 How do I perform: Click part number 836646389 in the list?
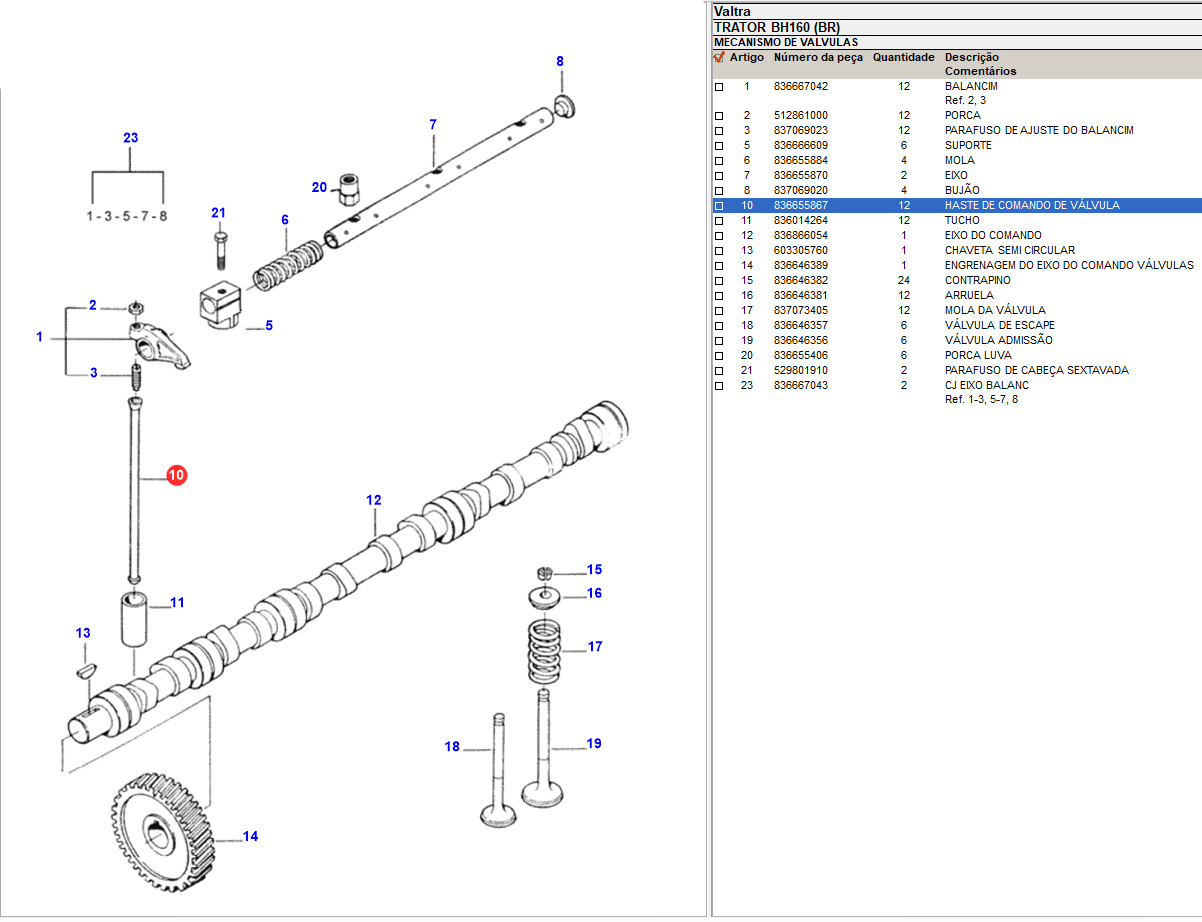tap(800, 266)
